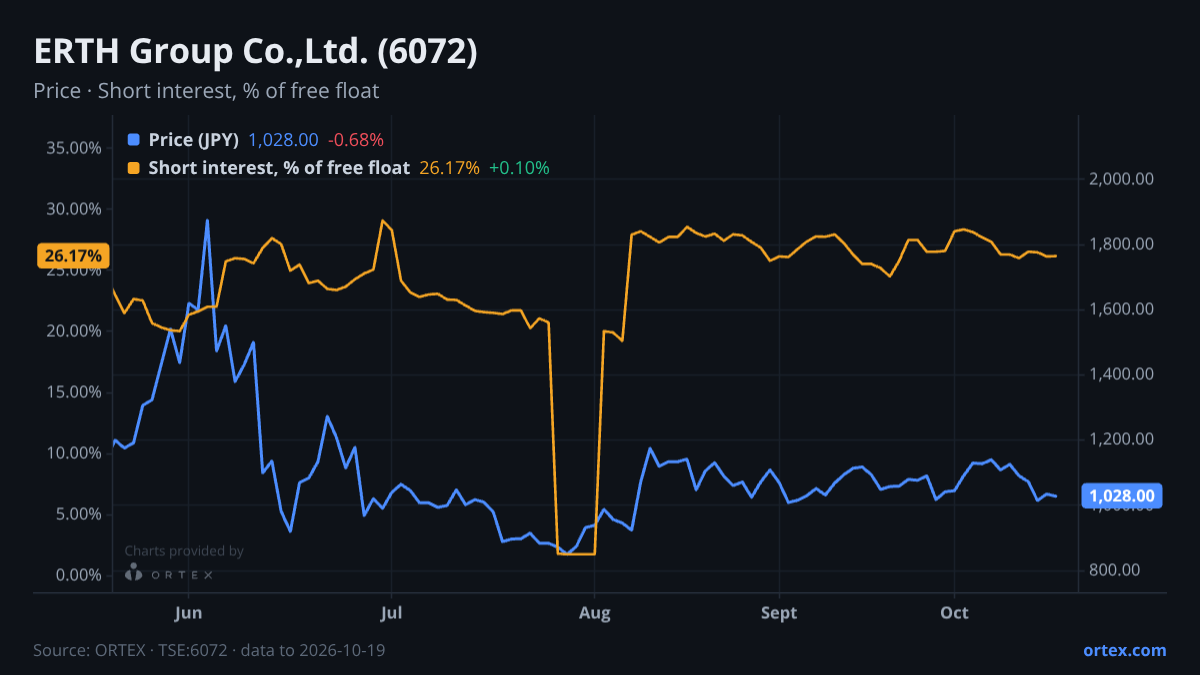Click the Price · Short interest subtitle
The height and width of the screenshot is (675, 1200).
click(206, 91)
